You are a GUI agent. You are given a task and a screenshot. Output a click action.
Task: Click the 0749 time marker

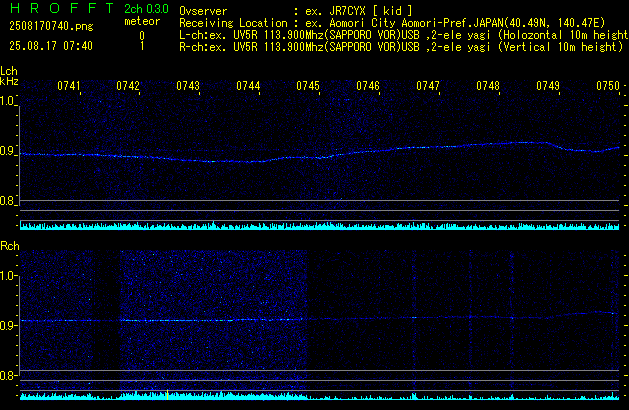tap(548, 86)
